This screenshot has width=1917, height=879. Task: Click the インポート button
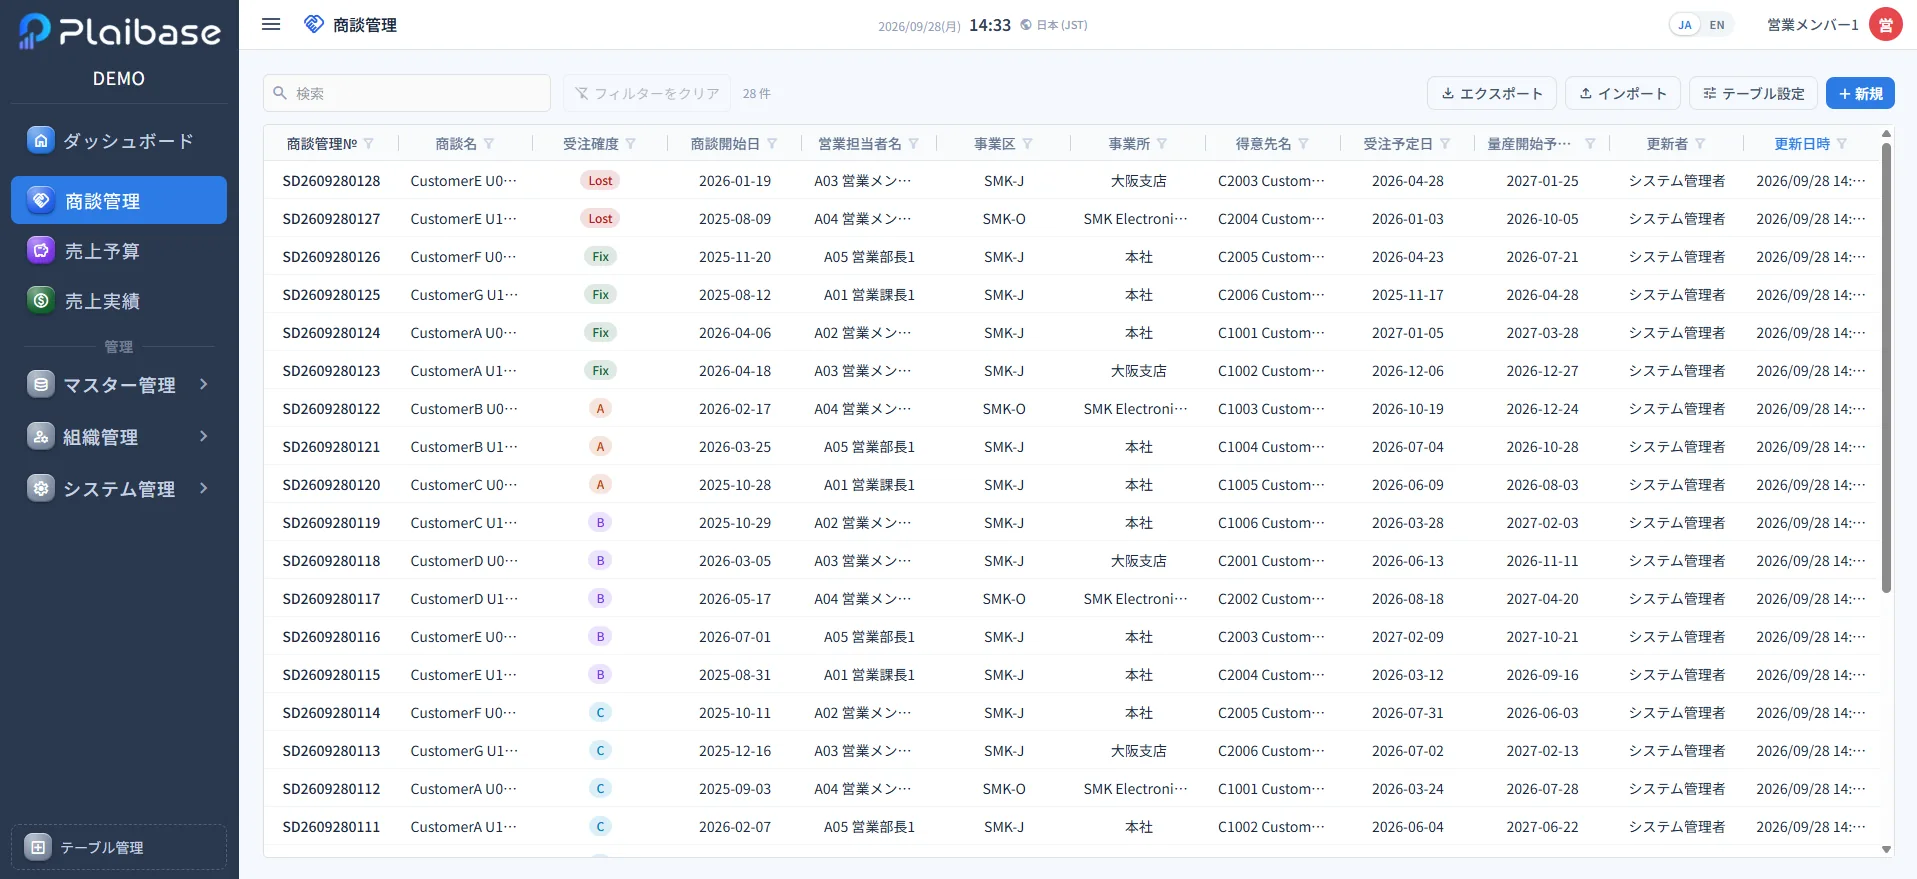point(1623,93)
